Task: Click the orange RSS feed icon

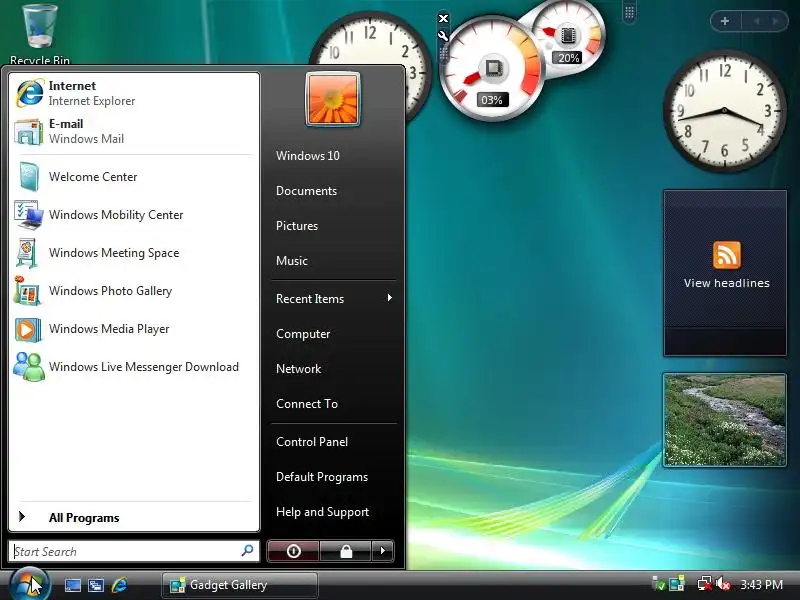Action: click(x=727, y=255)
